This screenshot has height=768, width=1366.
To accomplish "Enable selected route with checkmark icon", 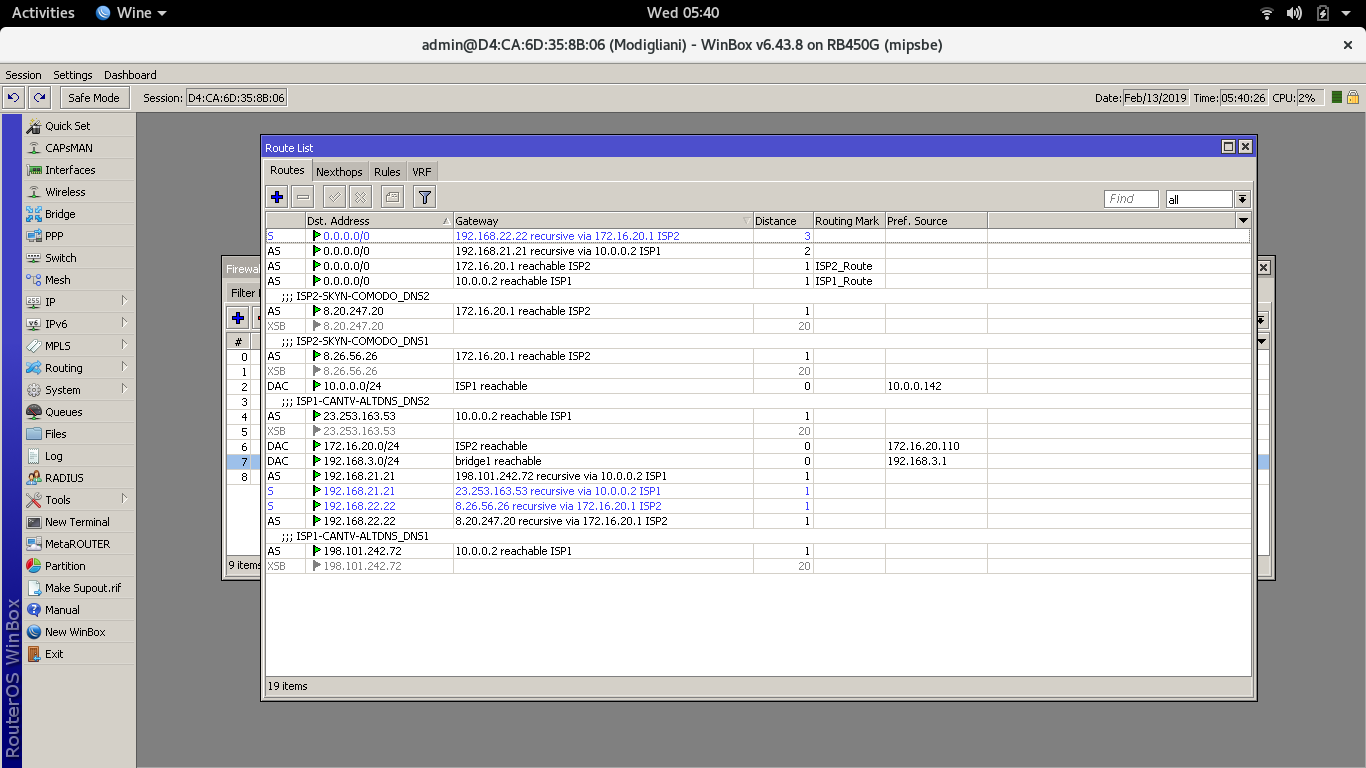I will tap(333, 196).
